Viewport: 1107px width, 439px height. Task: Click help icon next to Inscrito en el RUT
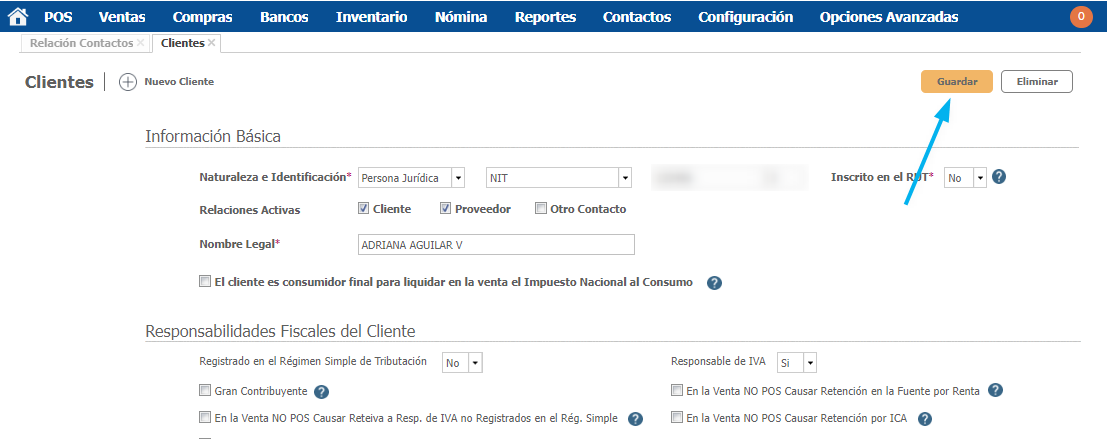(998, 177)
